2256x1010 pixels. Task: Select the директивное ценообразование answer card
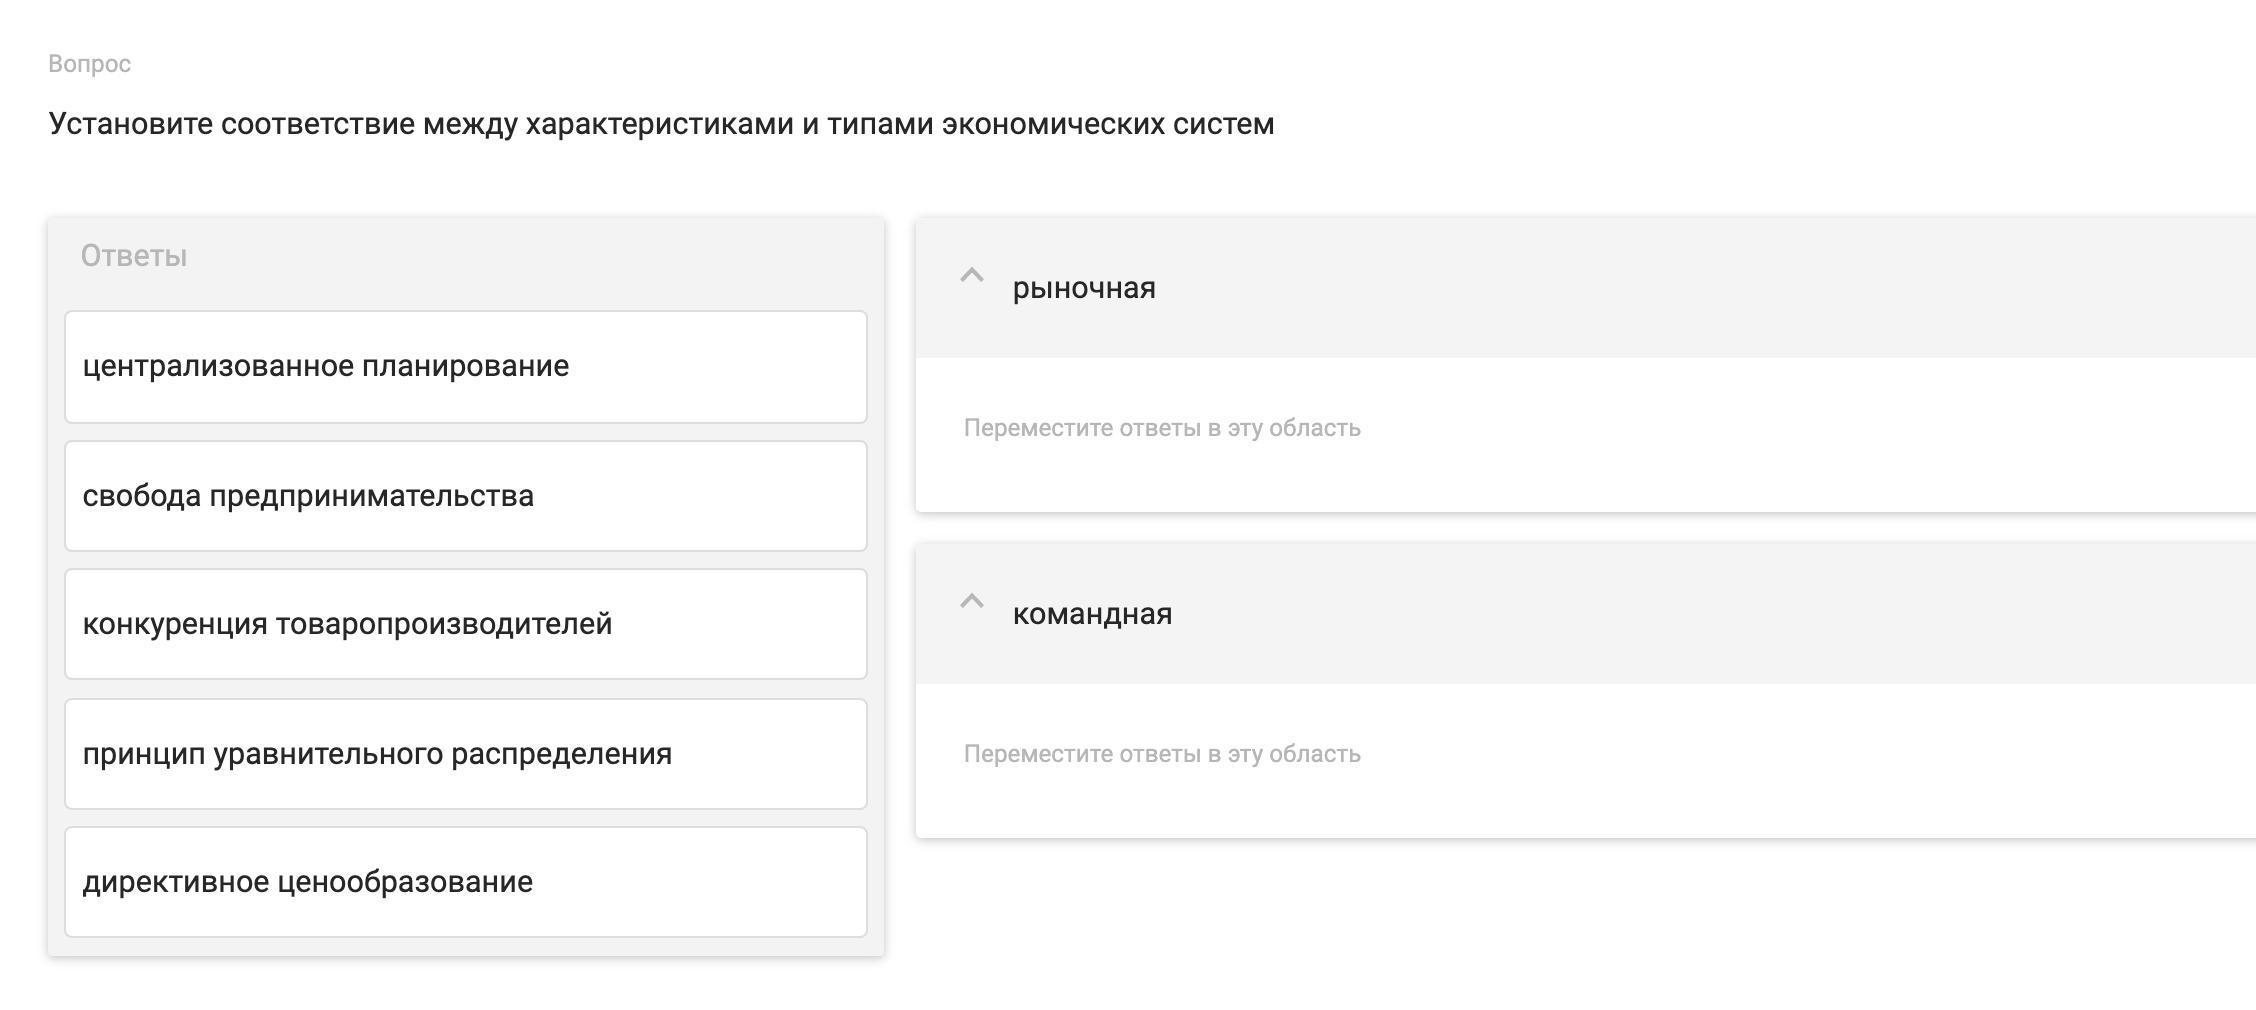tap(465, 882)
